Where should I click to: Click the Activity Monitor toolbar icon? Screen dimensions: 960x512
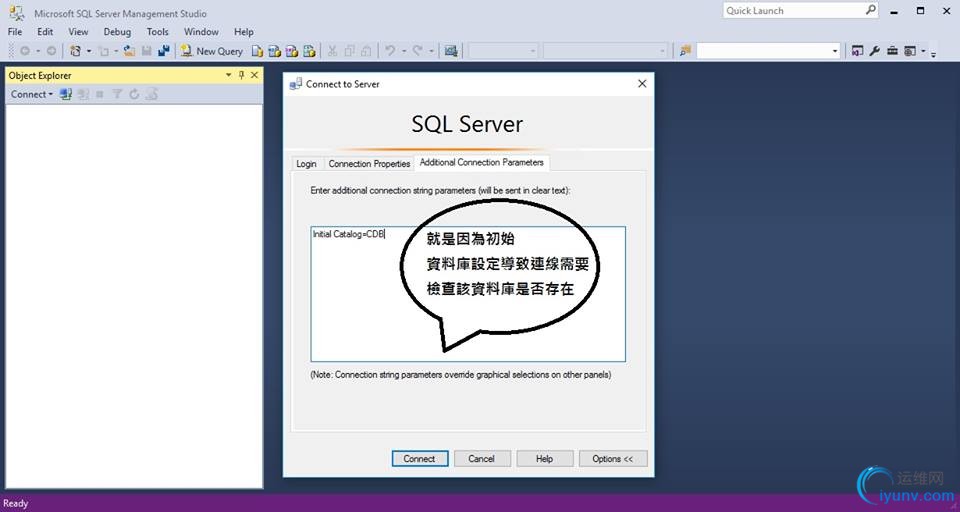451,51
